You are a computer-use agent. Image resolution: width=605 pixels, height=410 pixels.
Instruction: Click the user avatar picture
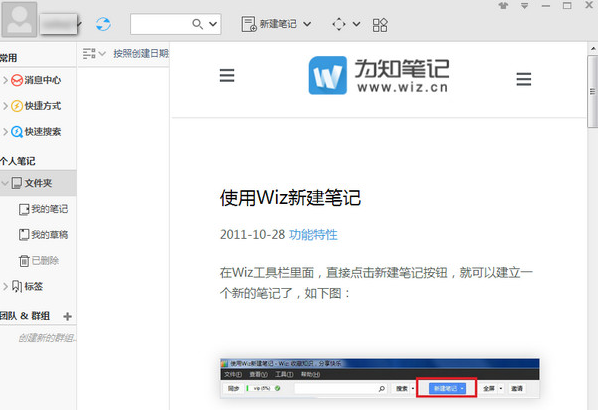(19, 19)
